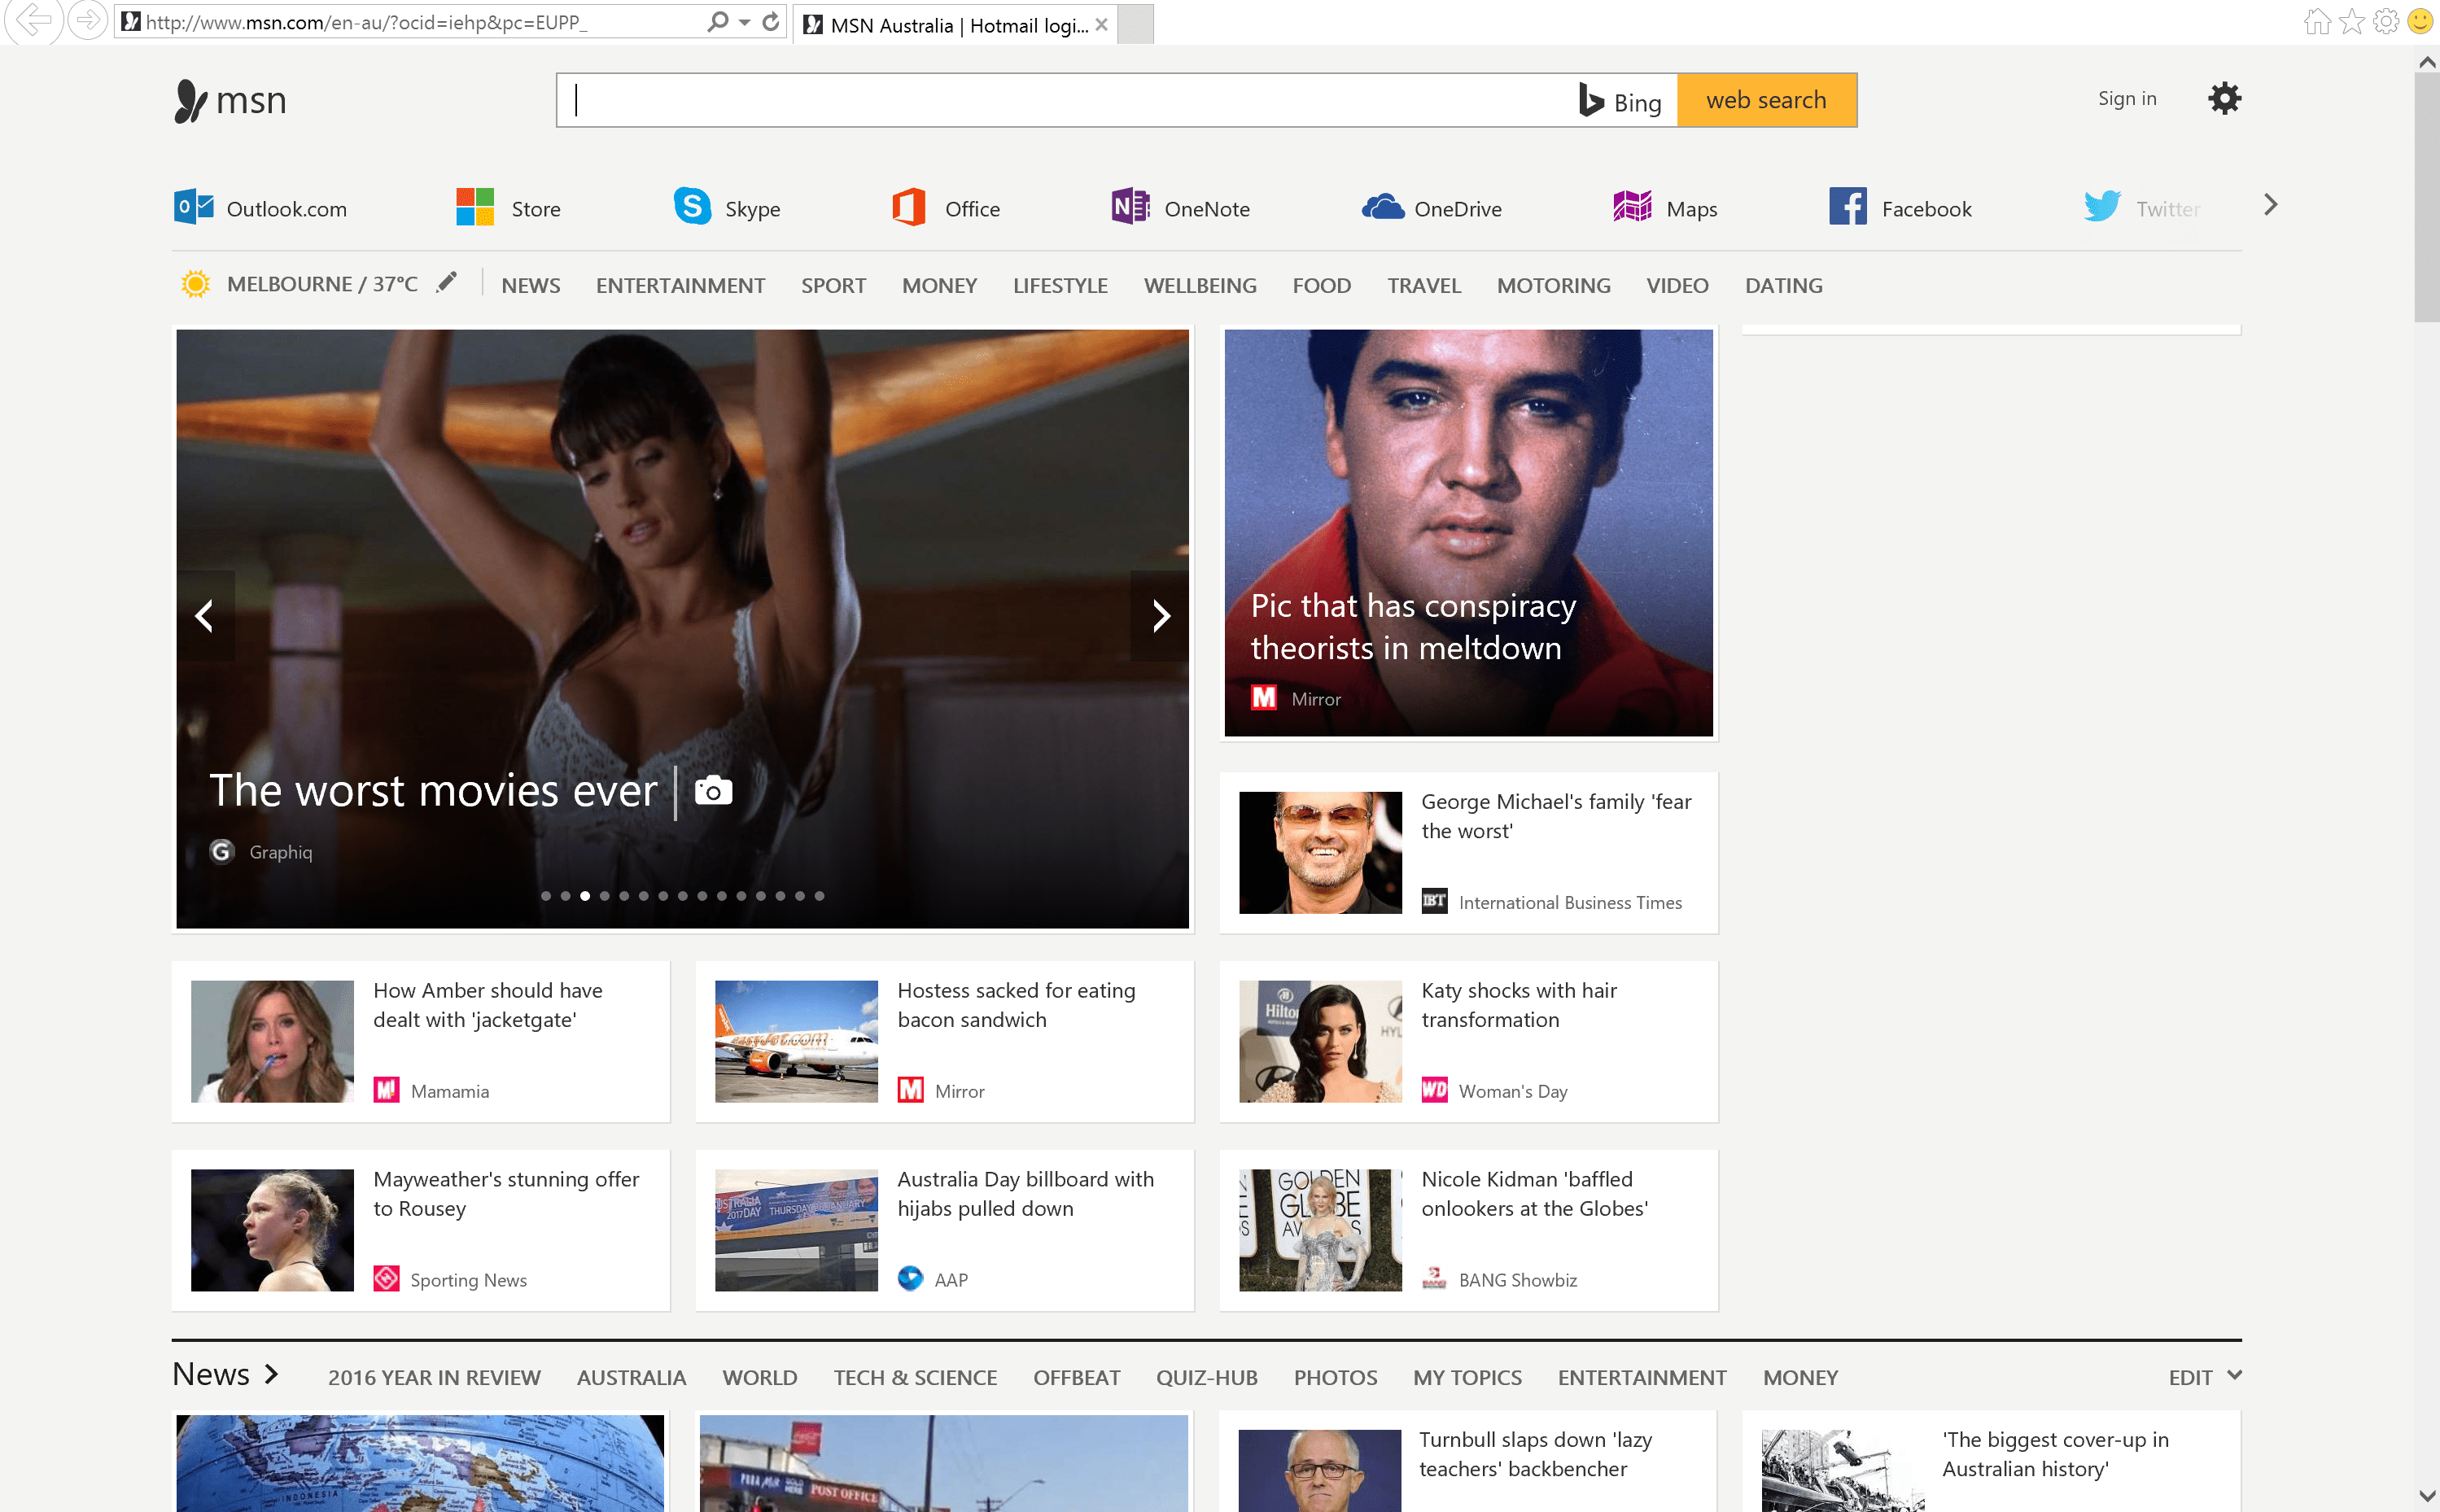Open Australia Day billboard story
The height and width of the screenshot is (1512, 2440).
coord(944,1230)
